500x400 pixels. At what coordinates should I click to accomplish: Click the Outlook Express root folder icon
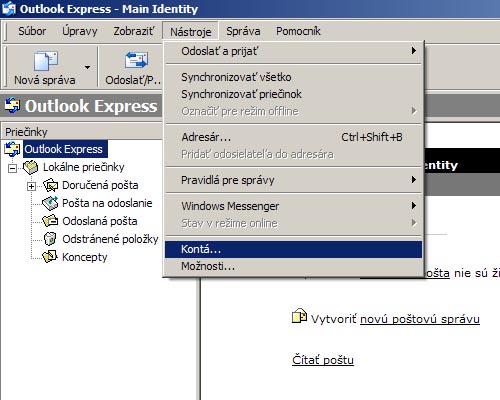[x=12, y=149]
